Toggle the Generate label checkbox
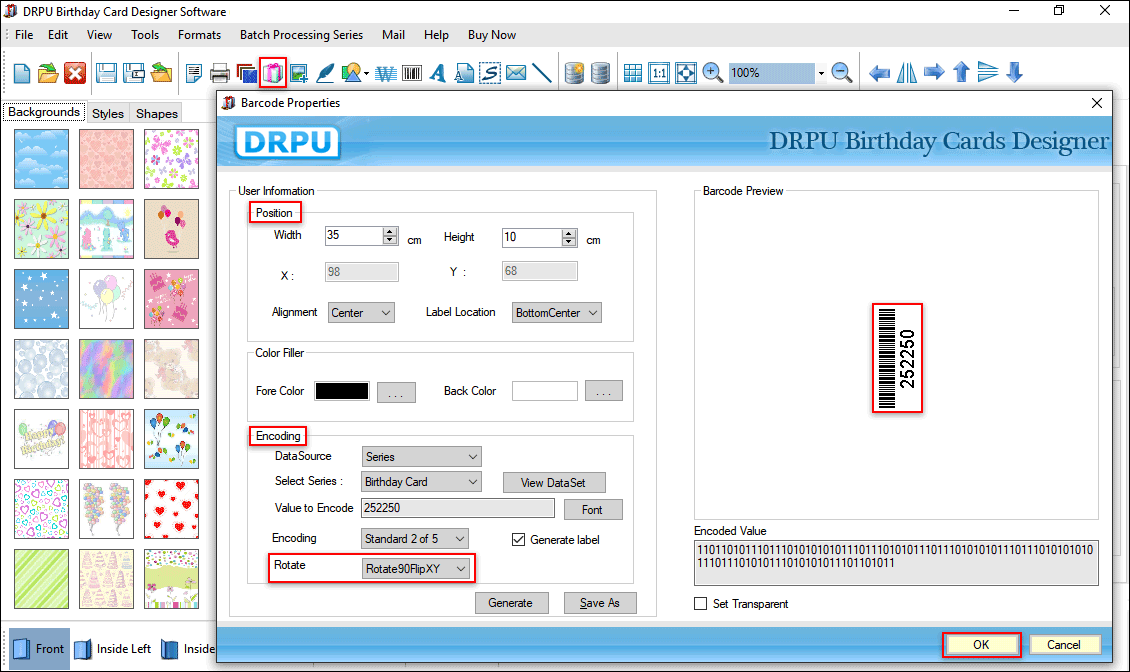Viewport: 1130px width, 672px height. click(518, 539)
